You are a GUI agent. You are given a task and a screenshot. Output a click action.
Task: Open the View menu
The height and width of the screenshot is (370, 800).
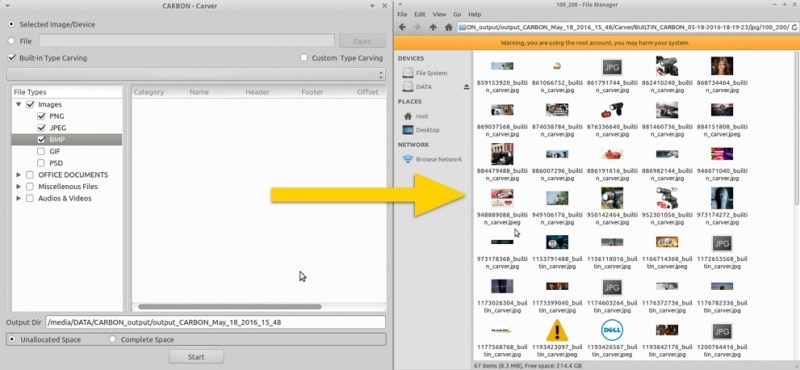[x=439, y=14]
